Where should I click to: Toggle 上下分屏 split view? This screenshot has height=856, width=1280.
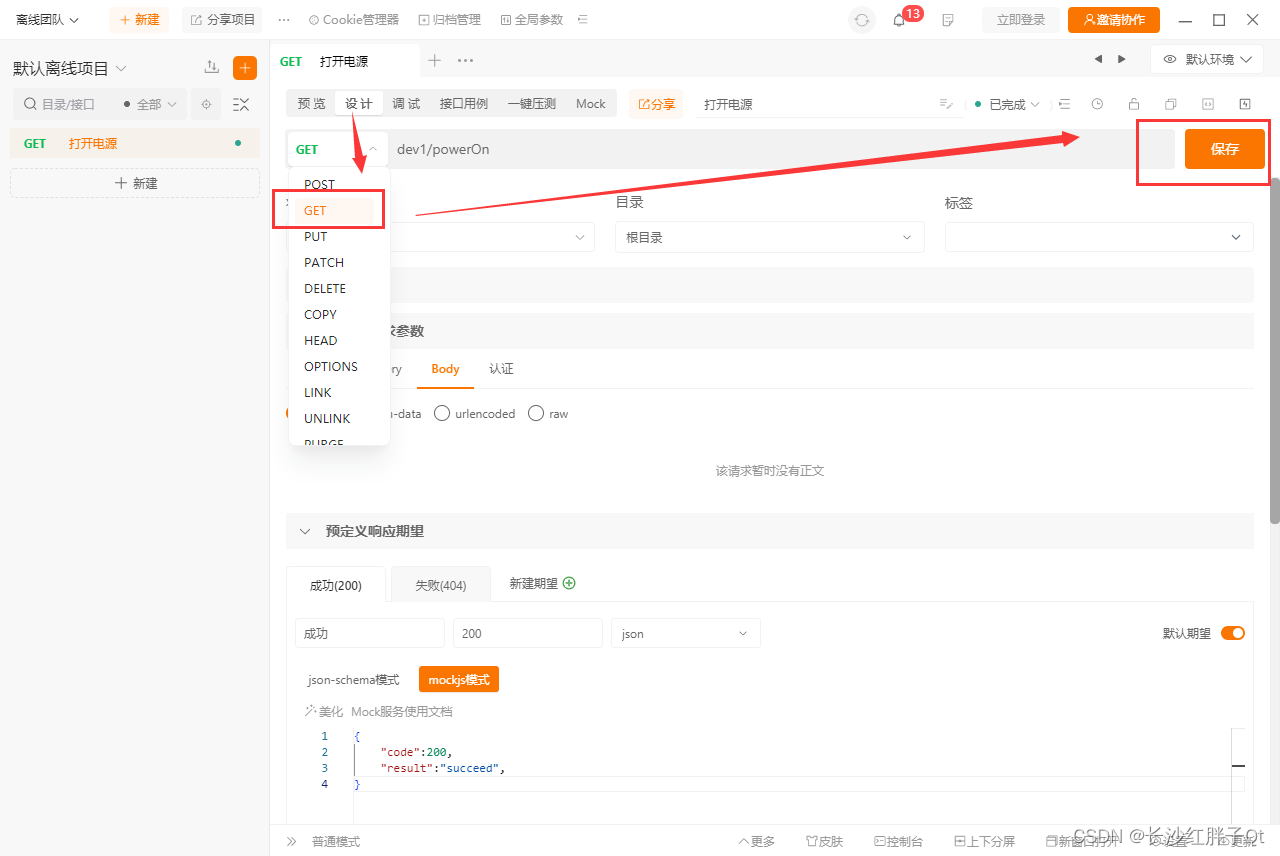pos(984,842)
